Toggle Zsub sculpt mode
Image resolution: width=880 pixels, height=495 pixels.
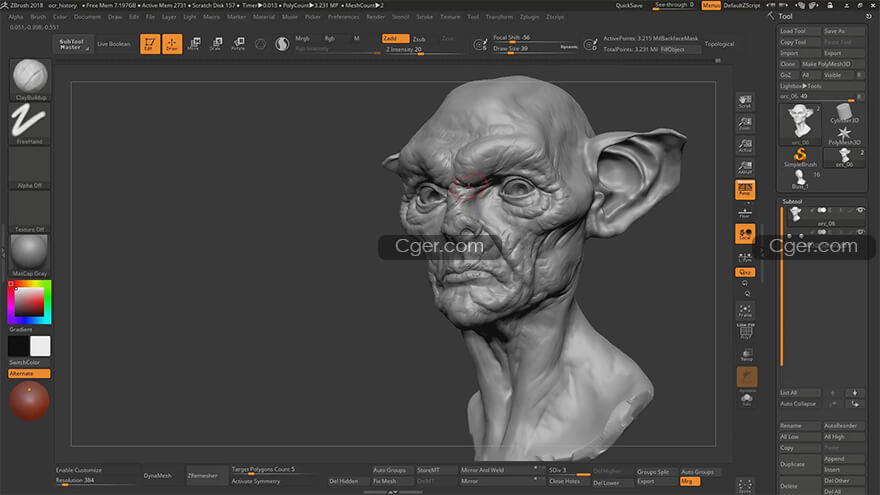pos(420,39)
